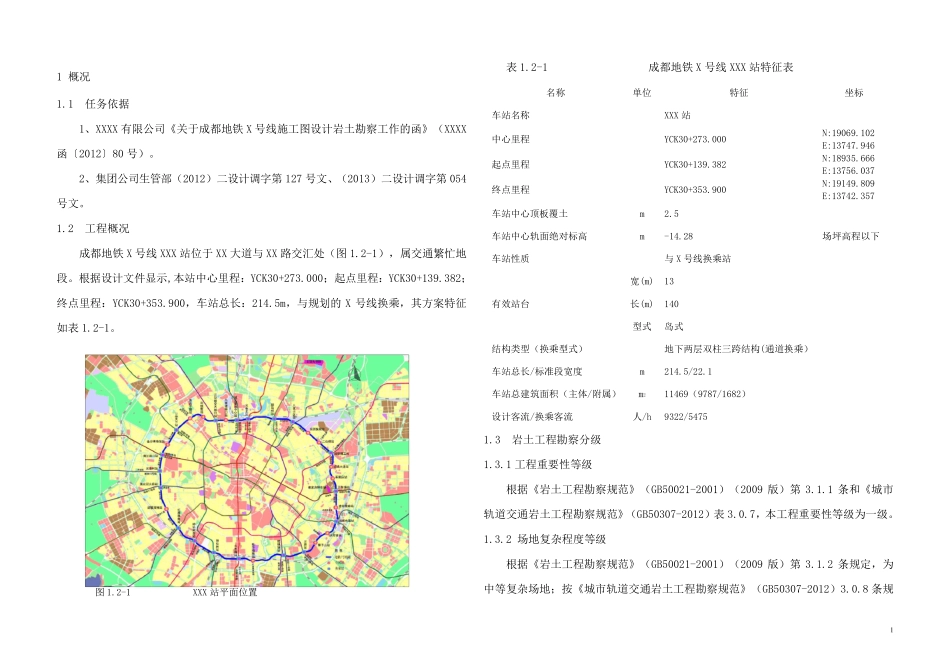The width and height of the screenshot is (950, 672).
Task: Click the heading "1.3.2 场地复杂程度等级"
Action: click(x=545, y=539)
